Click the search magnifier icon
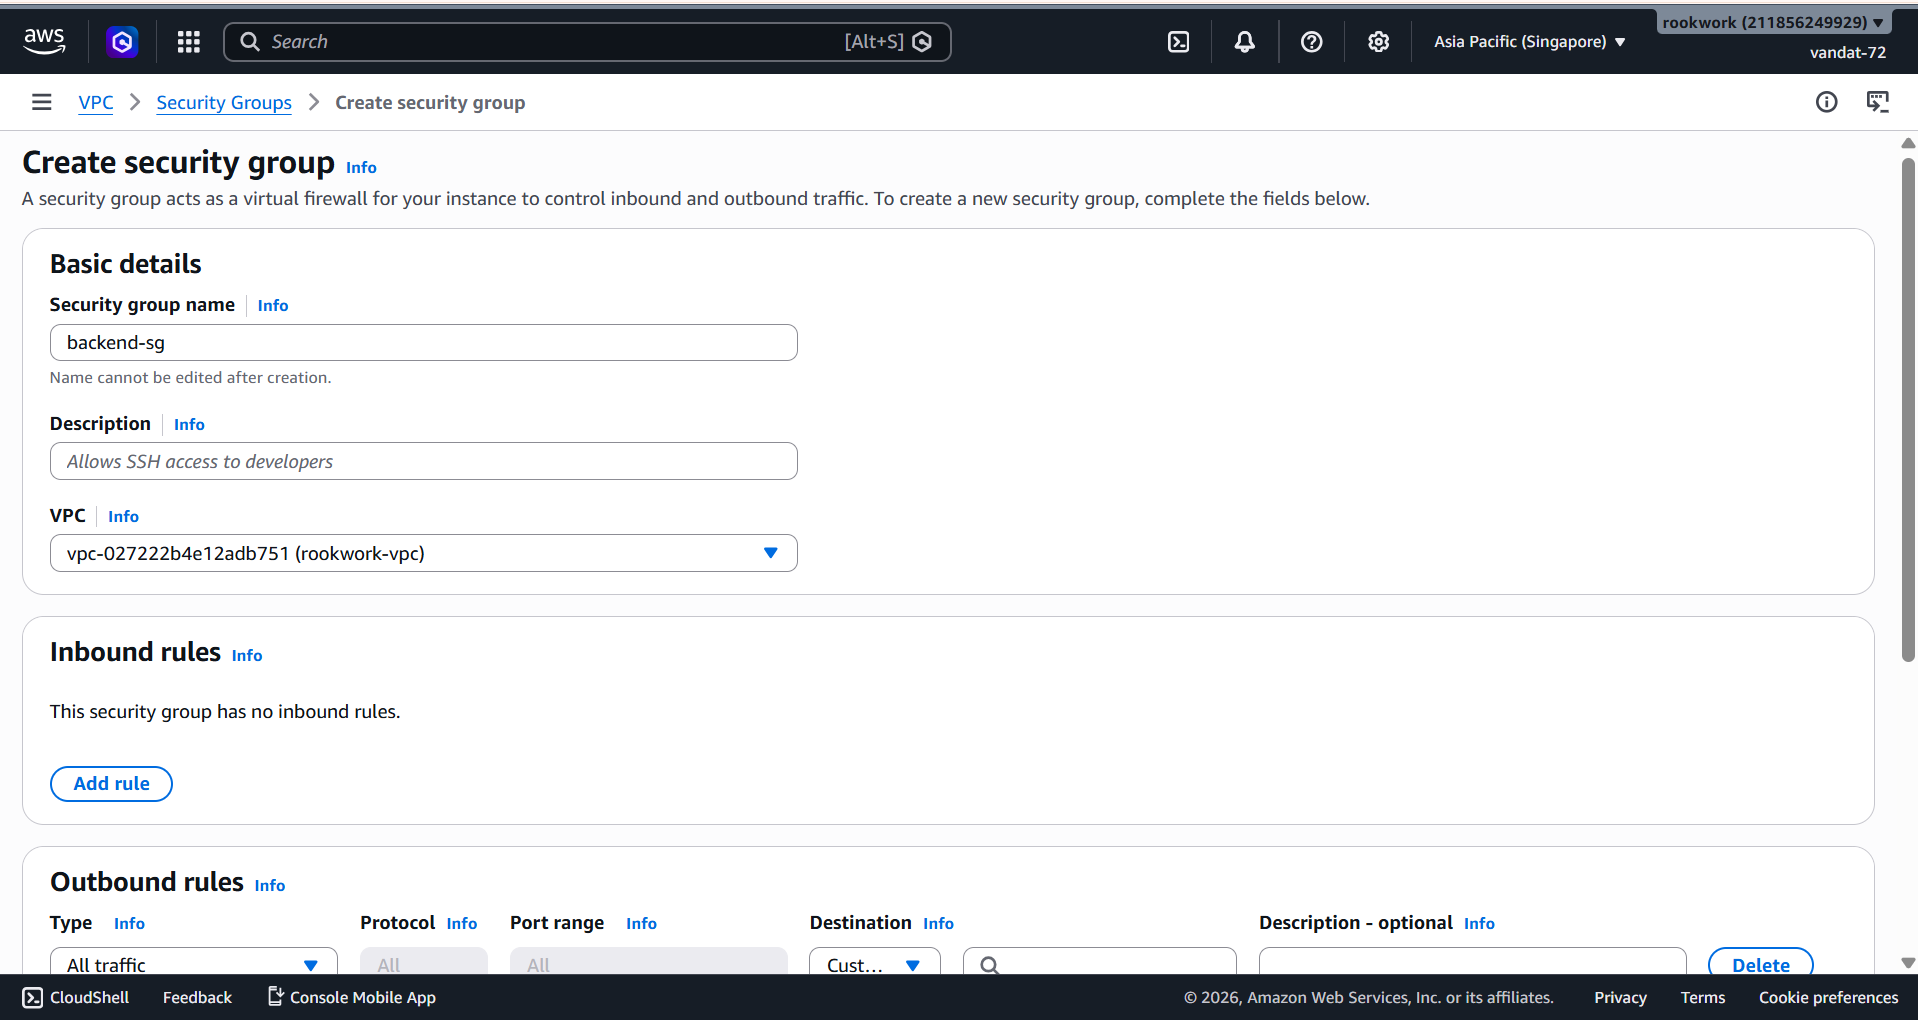 point(250,41)
